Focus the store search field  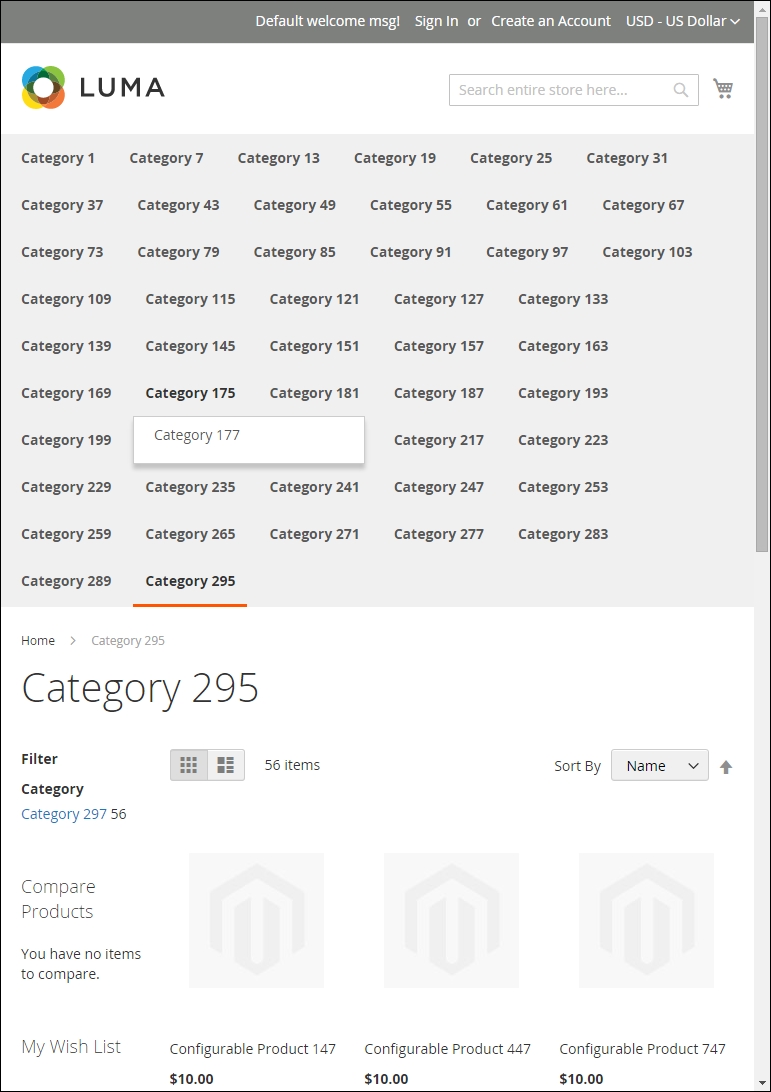[574, 90]
